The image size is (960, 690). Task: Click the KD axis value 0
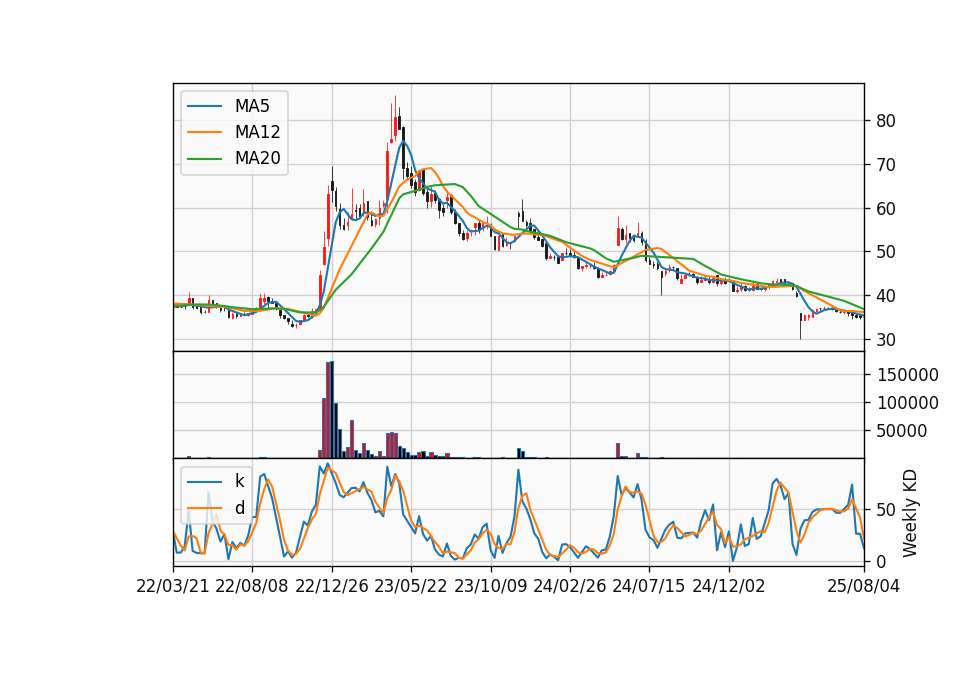tap(881, 561)
